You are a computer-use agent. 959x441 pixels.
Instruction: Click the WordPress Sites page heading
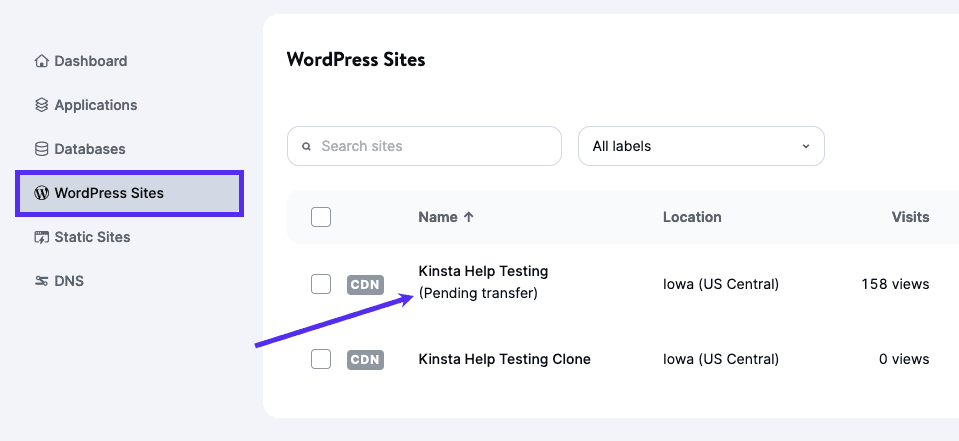pos(356,60)
